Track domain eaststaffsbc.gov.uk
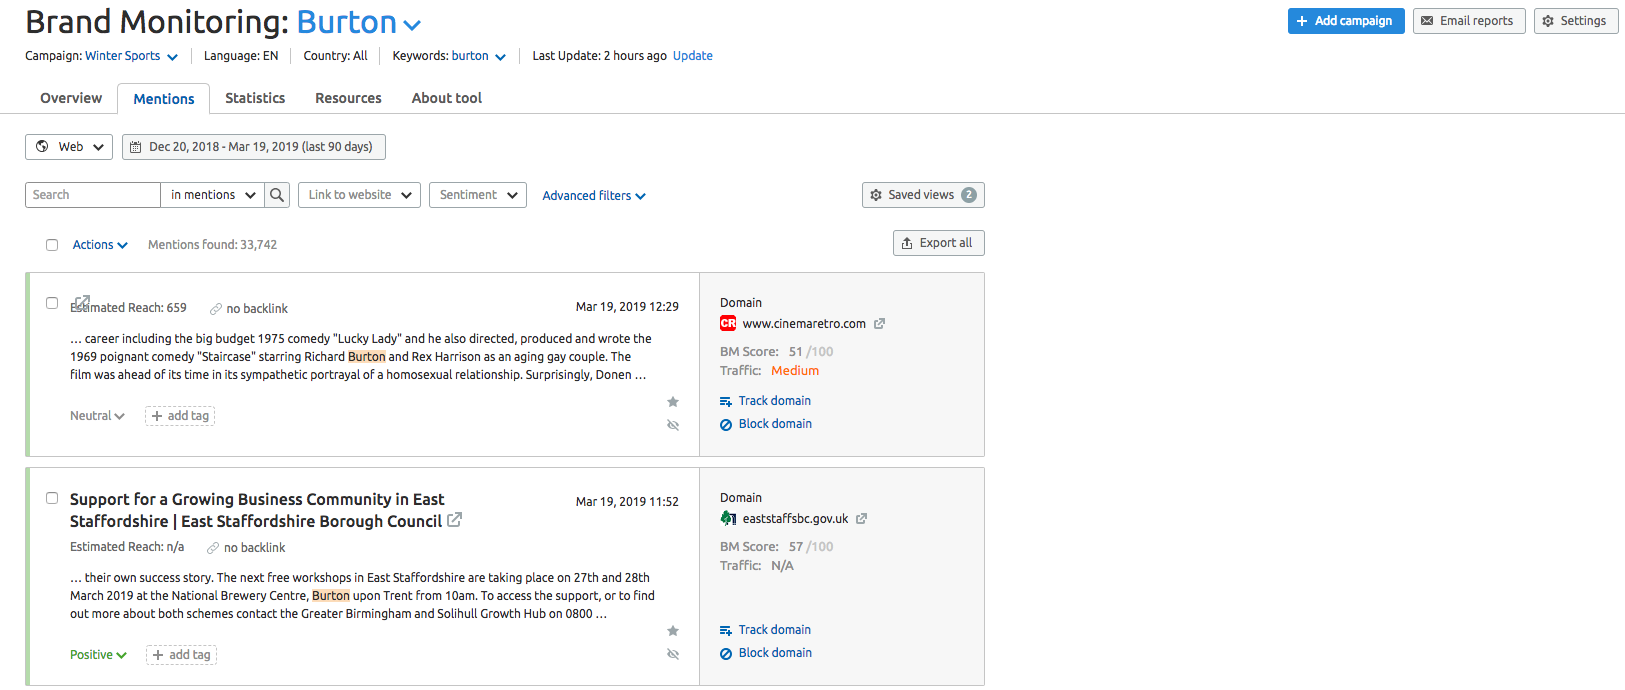 coord(765,630)
